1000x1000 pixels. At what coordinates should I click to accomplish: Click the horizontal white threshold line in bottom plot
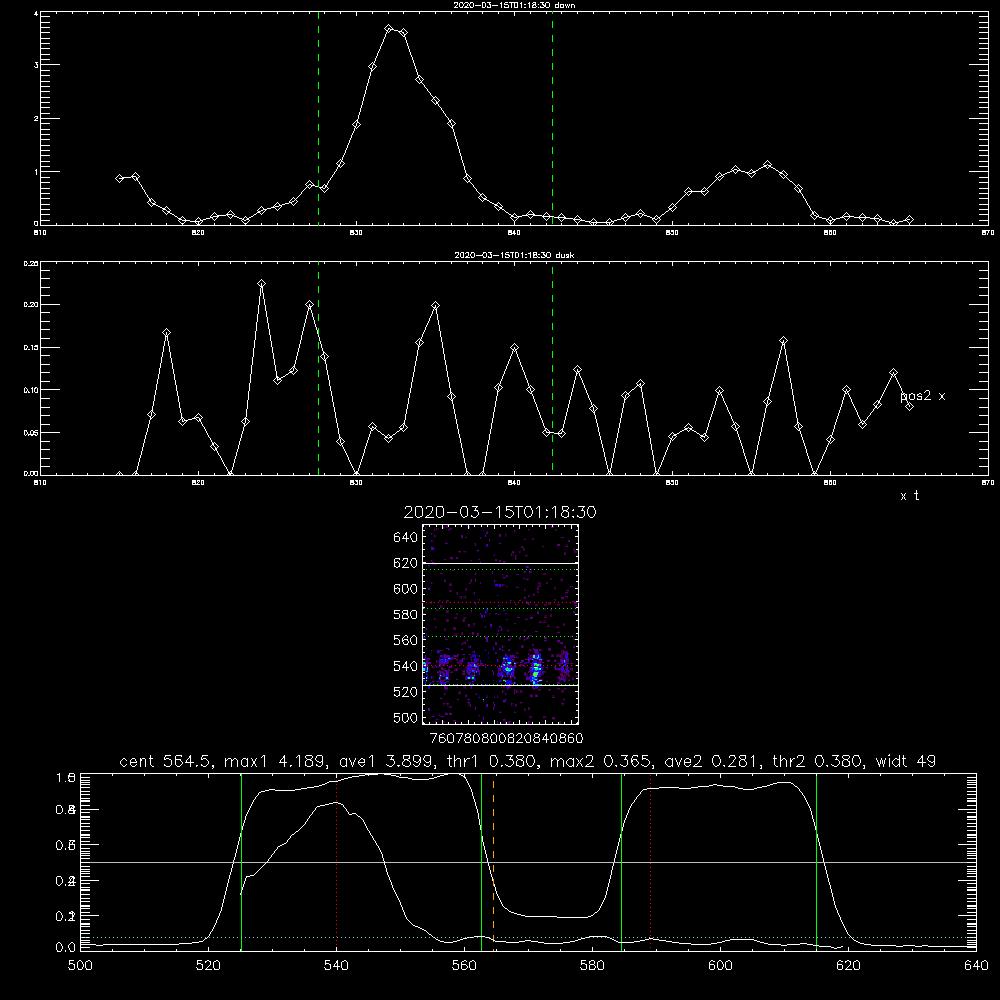click(528, 862)
